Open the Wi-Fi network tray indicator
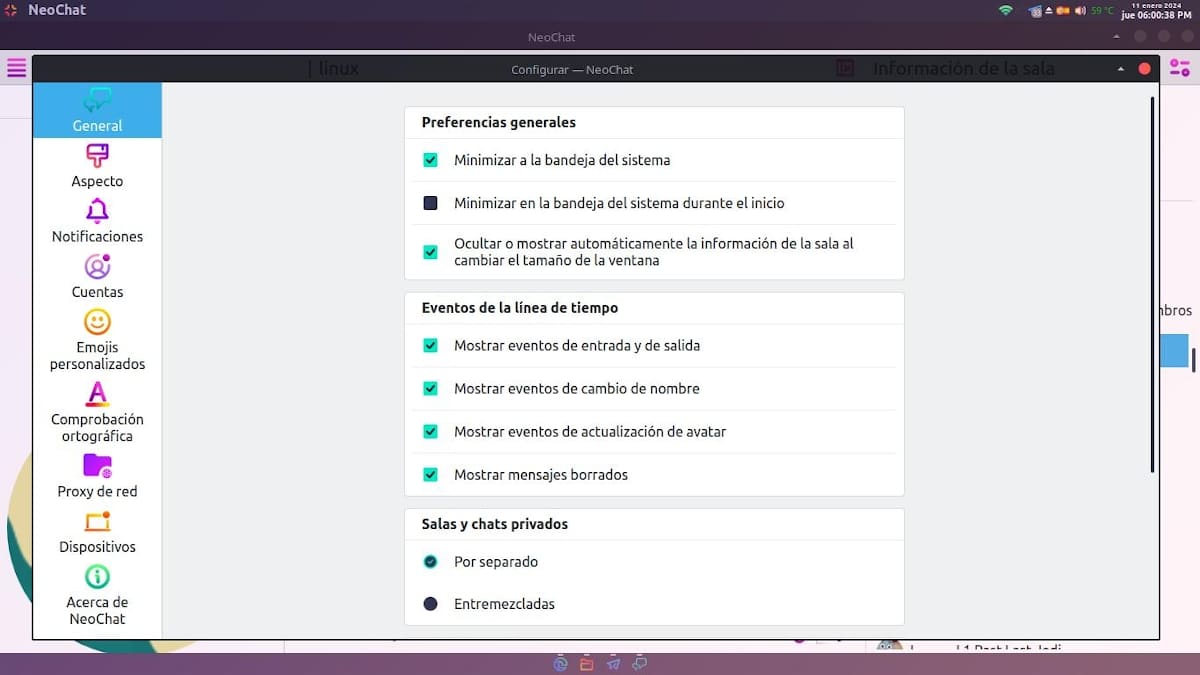The image size is (1200, 675). pos(1005,10)
